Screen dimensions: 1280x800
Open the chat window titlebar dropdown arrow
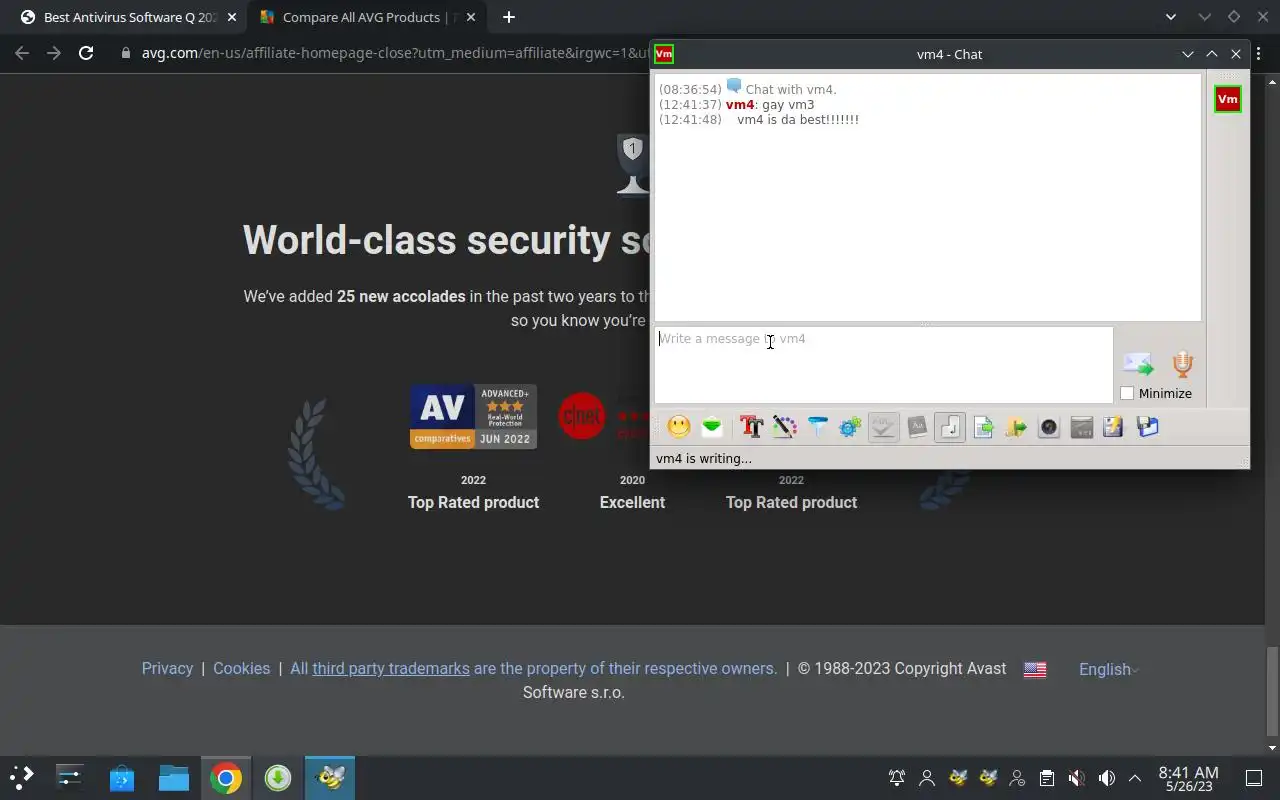click(x=1188, y=54)
